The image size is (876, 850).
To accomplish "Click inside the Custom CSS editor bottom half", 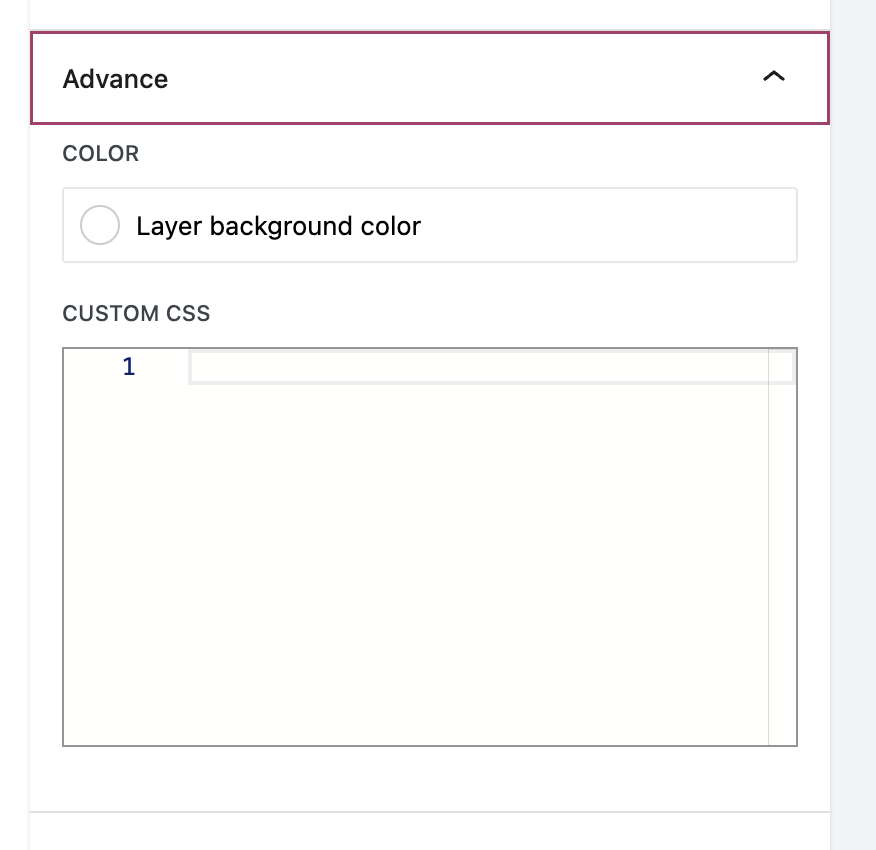I will tap(430, 650).
